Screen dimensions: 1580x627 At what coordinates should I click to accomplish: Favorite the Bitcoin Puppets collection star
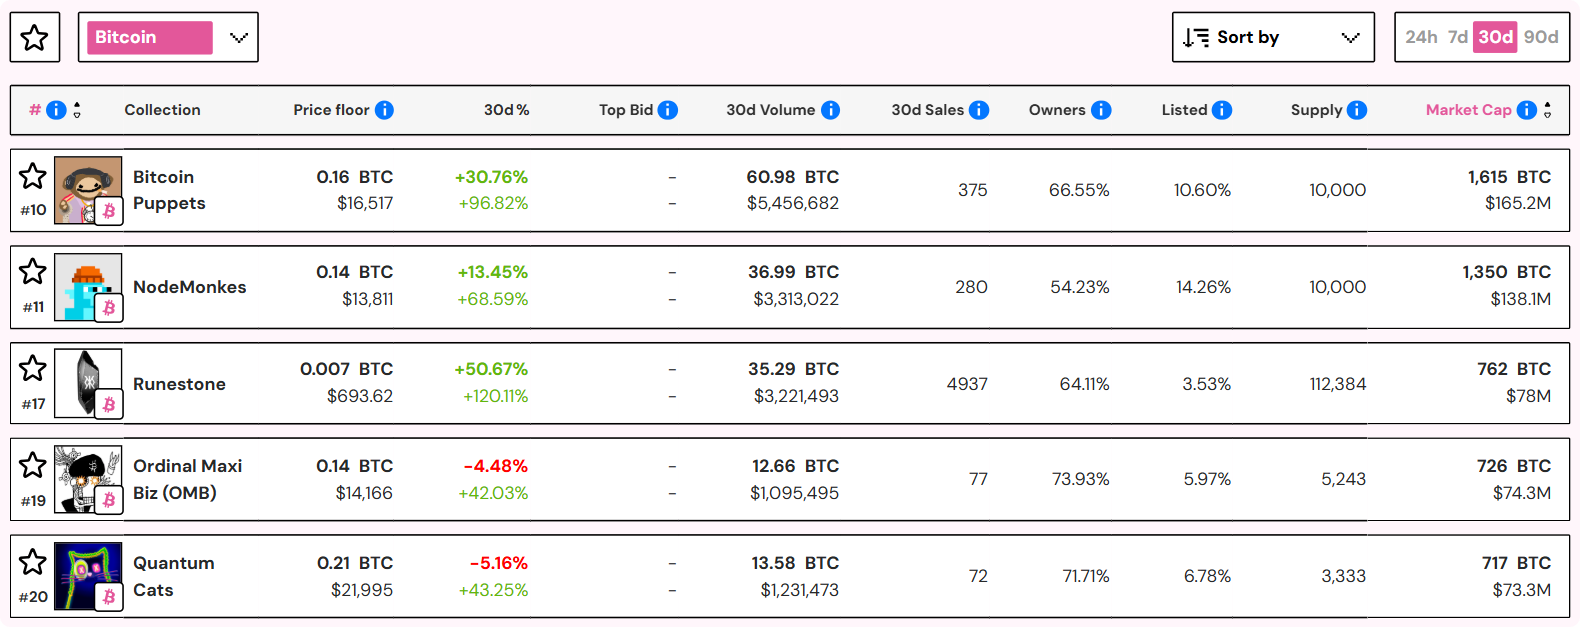pos(33,177)
